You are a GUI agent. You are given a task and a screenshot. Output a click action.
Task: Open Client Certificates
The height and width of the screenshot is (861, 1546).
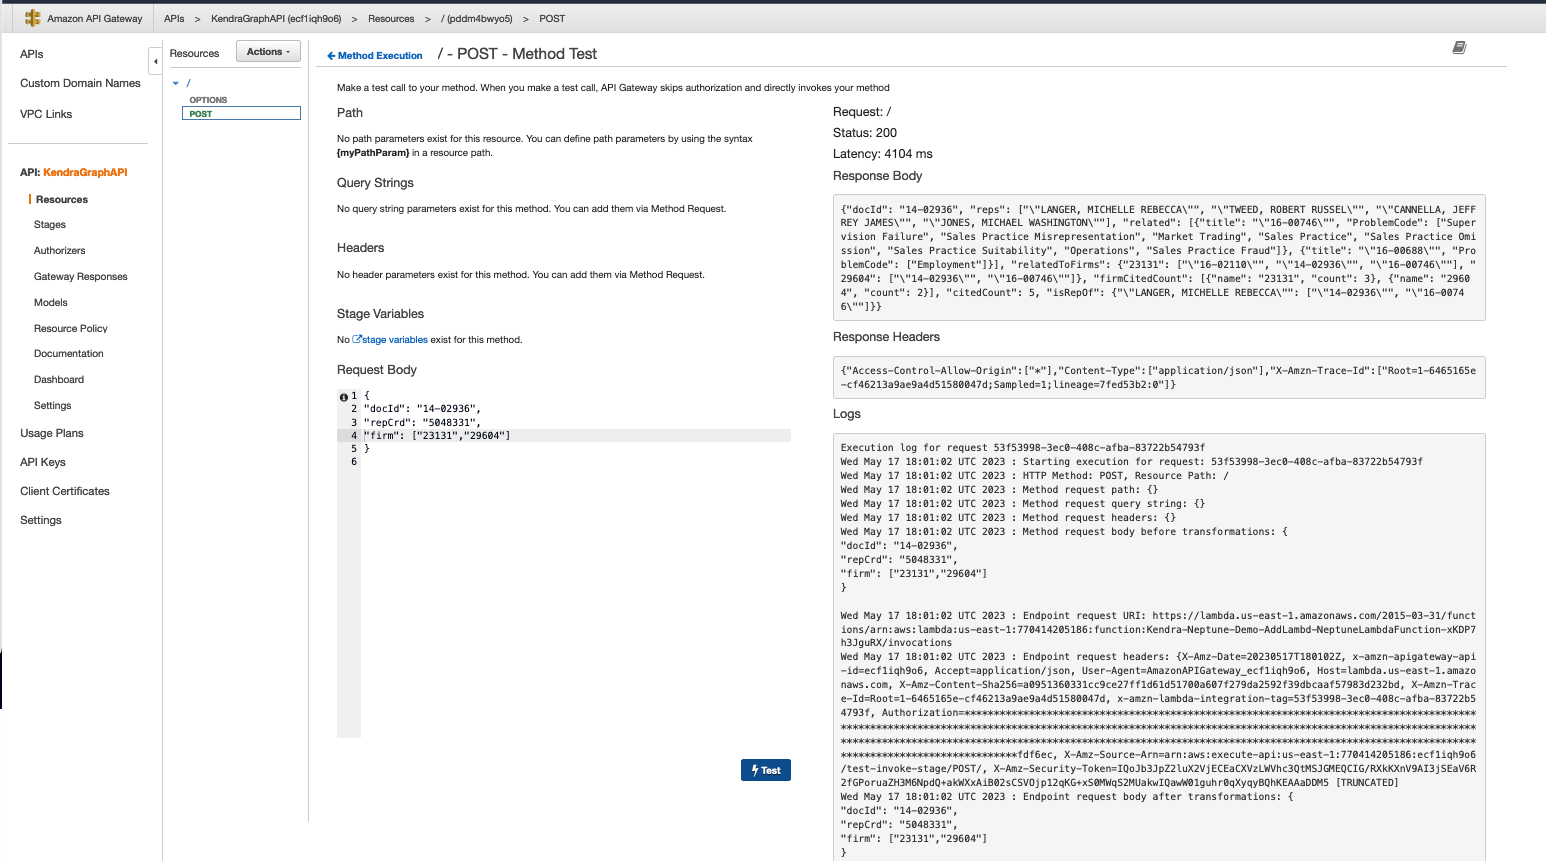(x=65, y=491)
